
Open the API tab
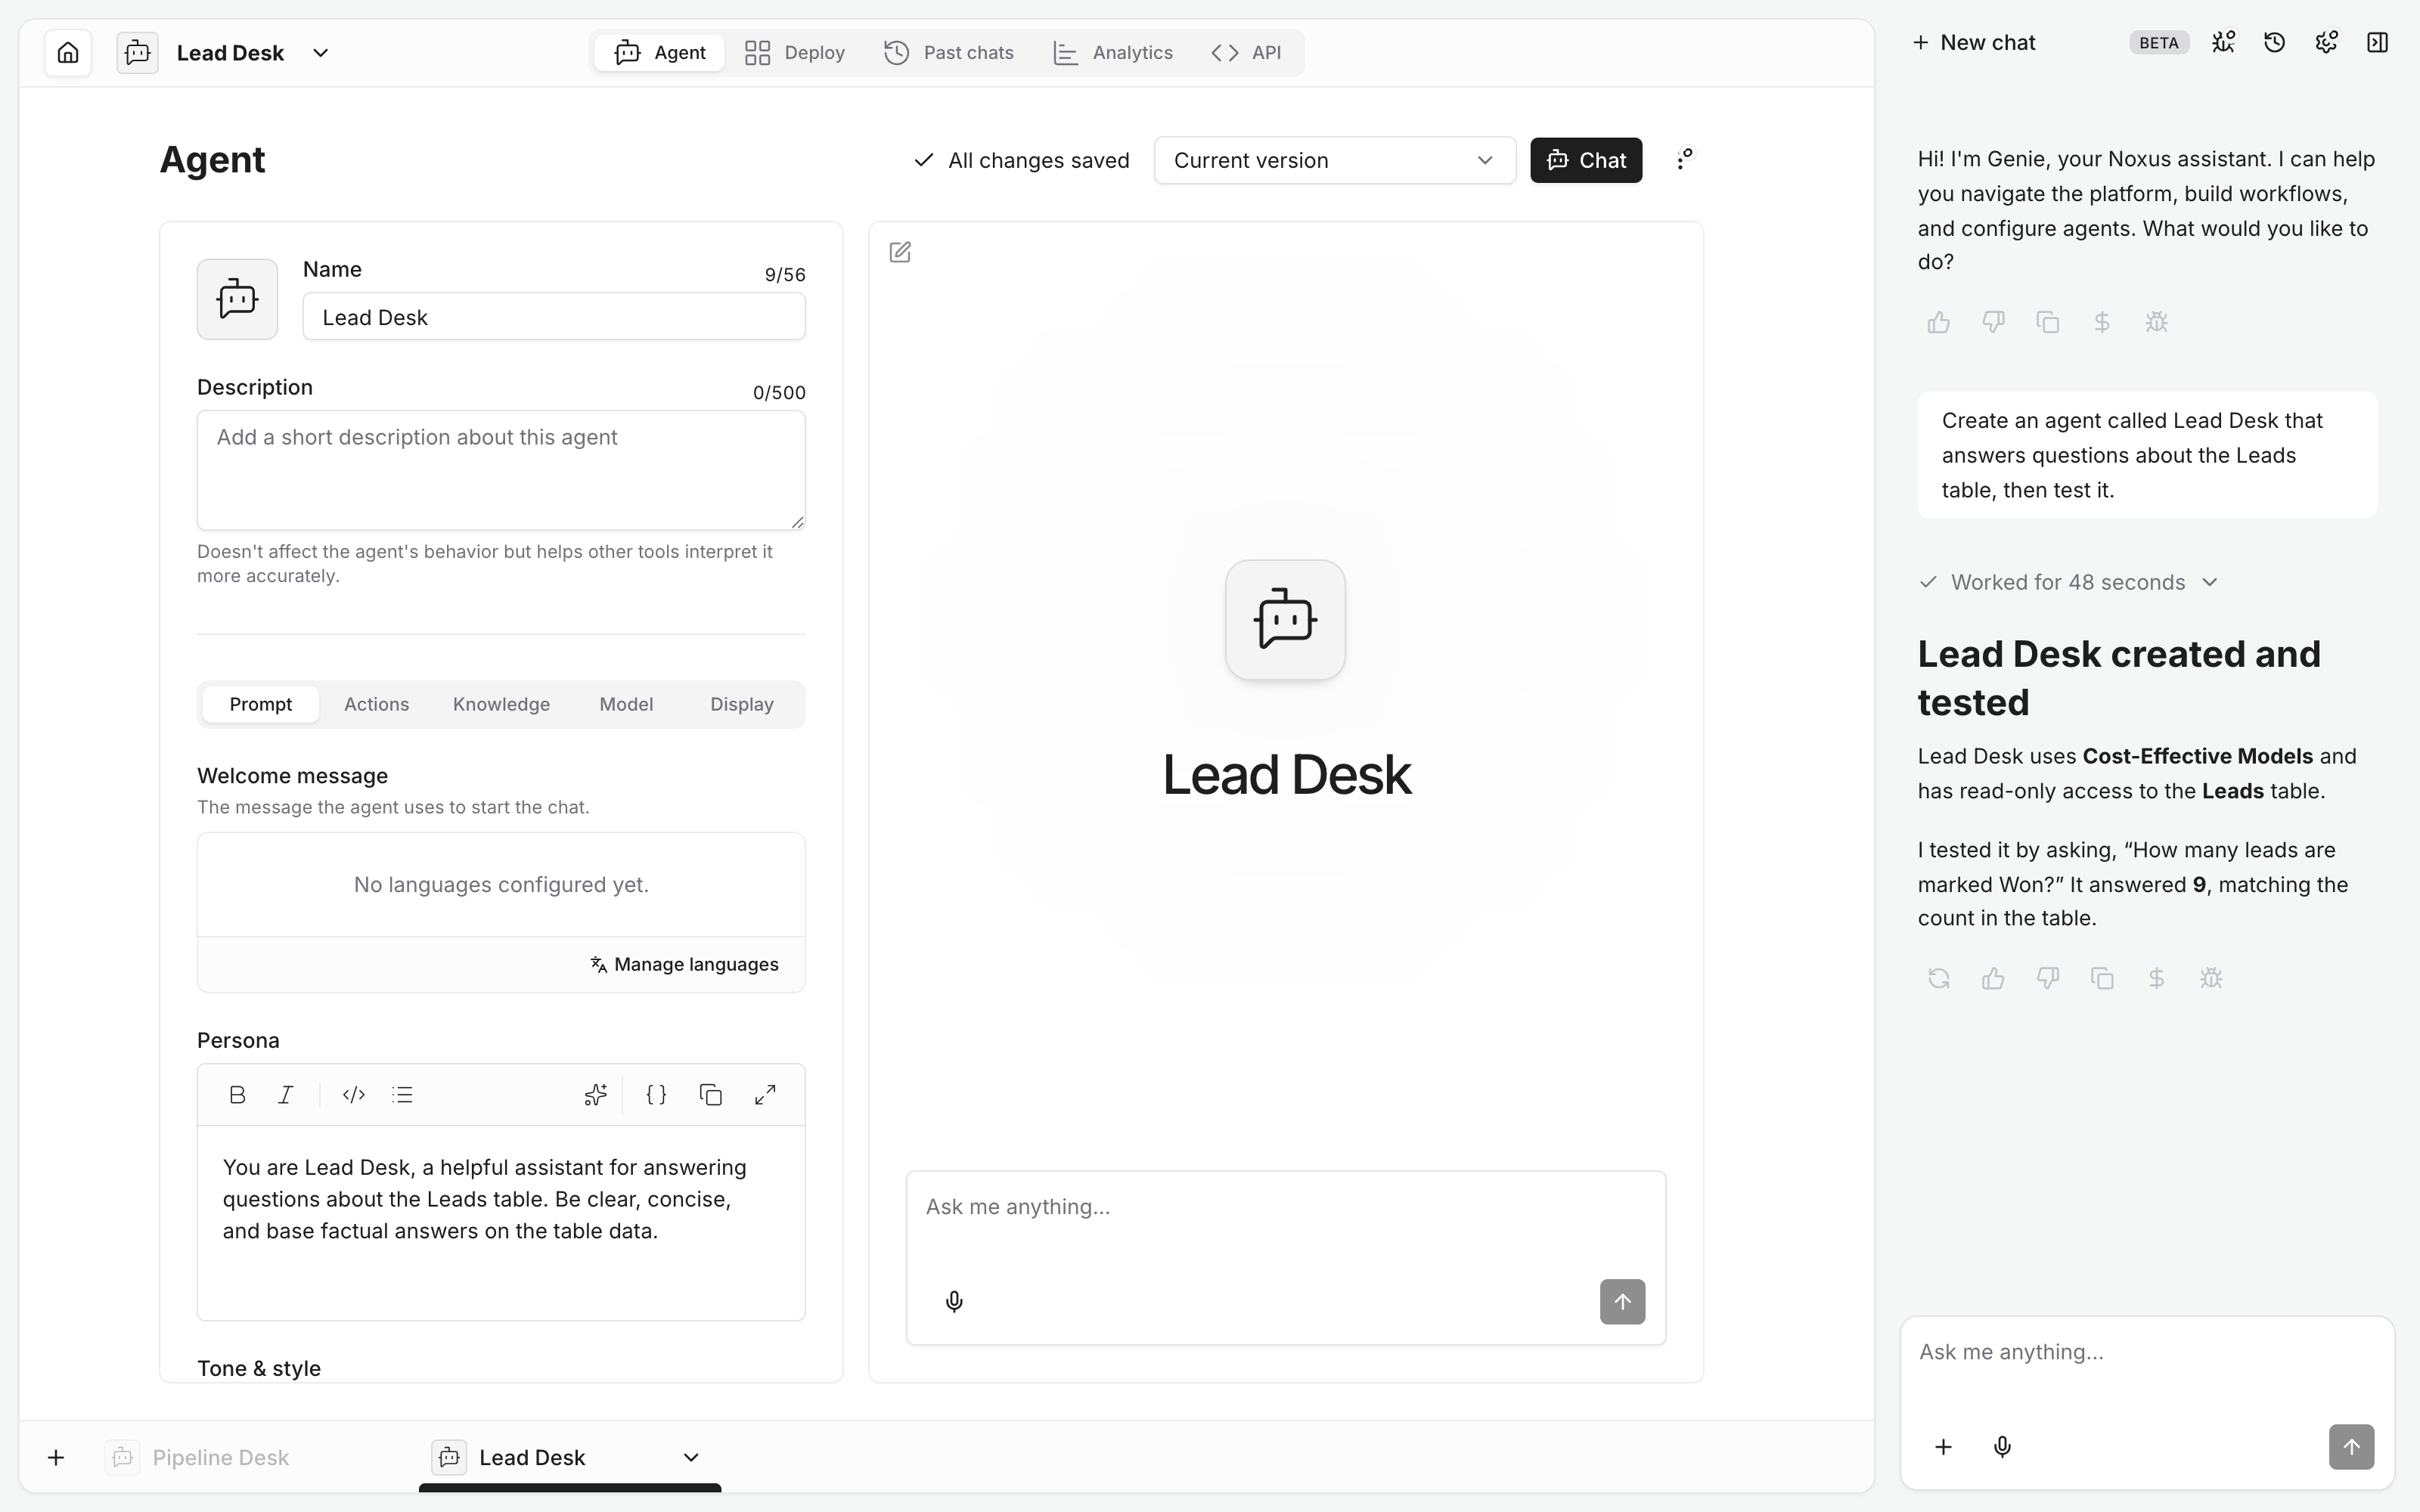[1246, 52]
